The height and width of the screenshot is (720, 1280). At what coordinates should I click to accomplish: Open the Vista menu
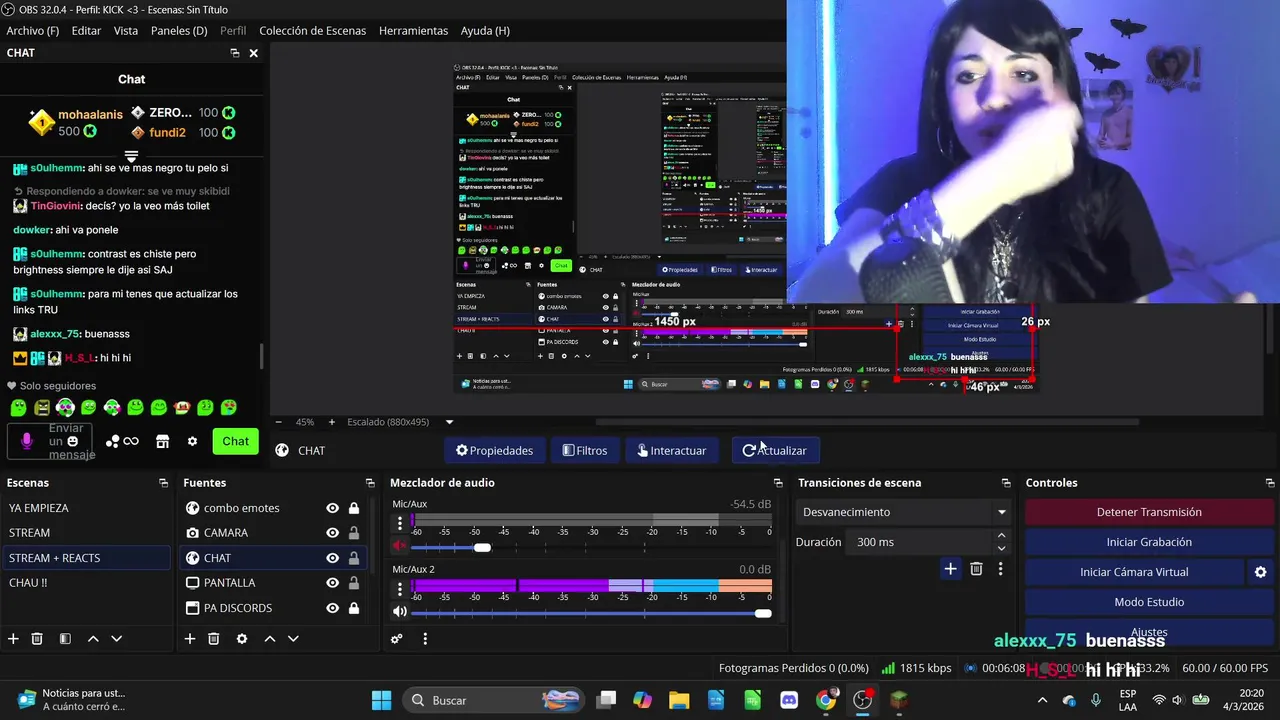[126, 31]
